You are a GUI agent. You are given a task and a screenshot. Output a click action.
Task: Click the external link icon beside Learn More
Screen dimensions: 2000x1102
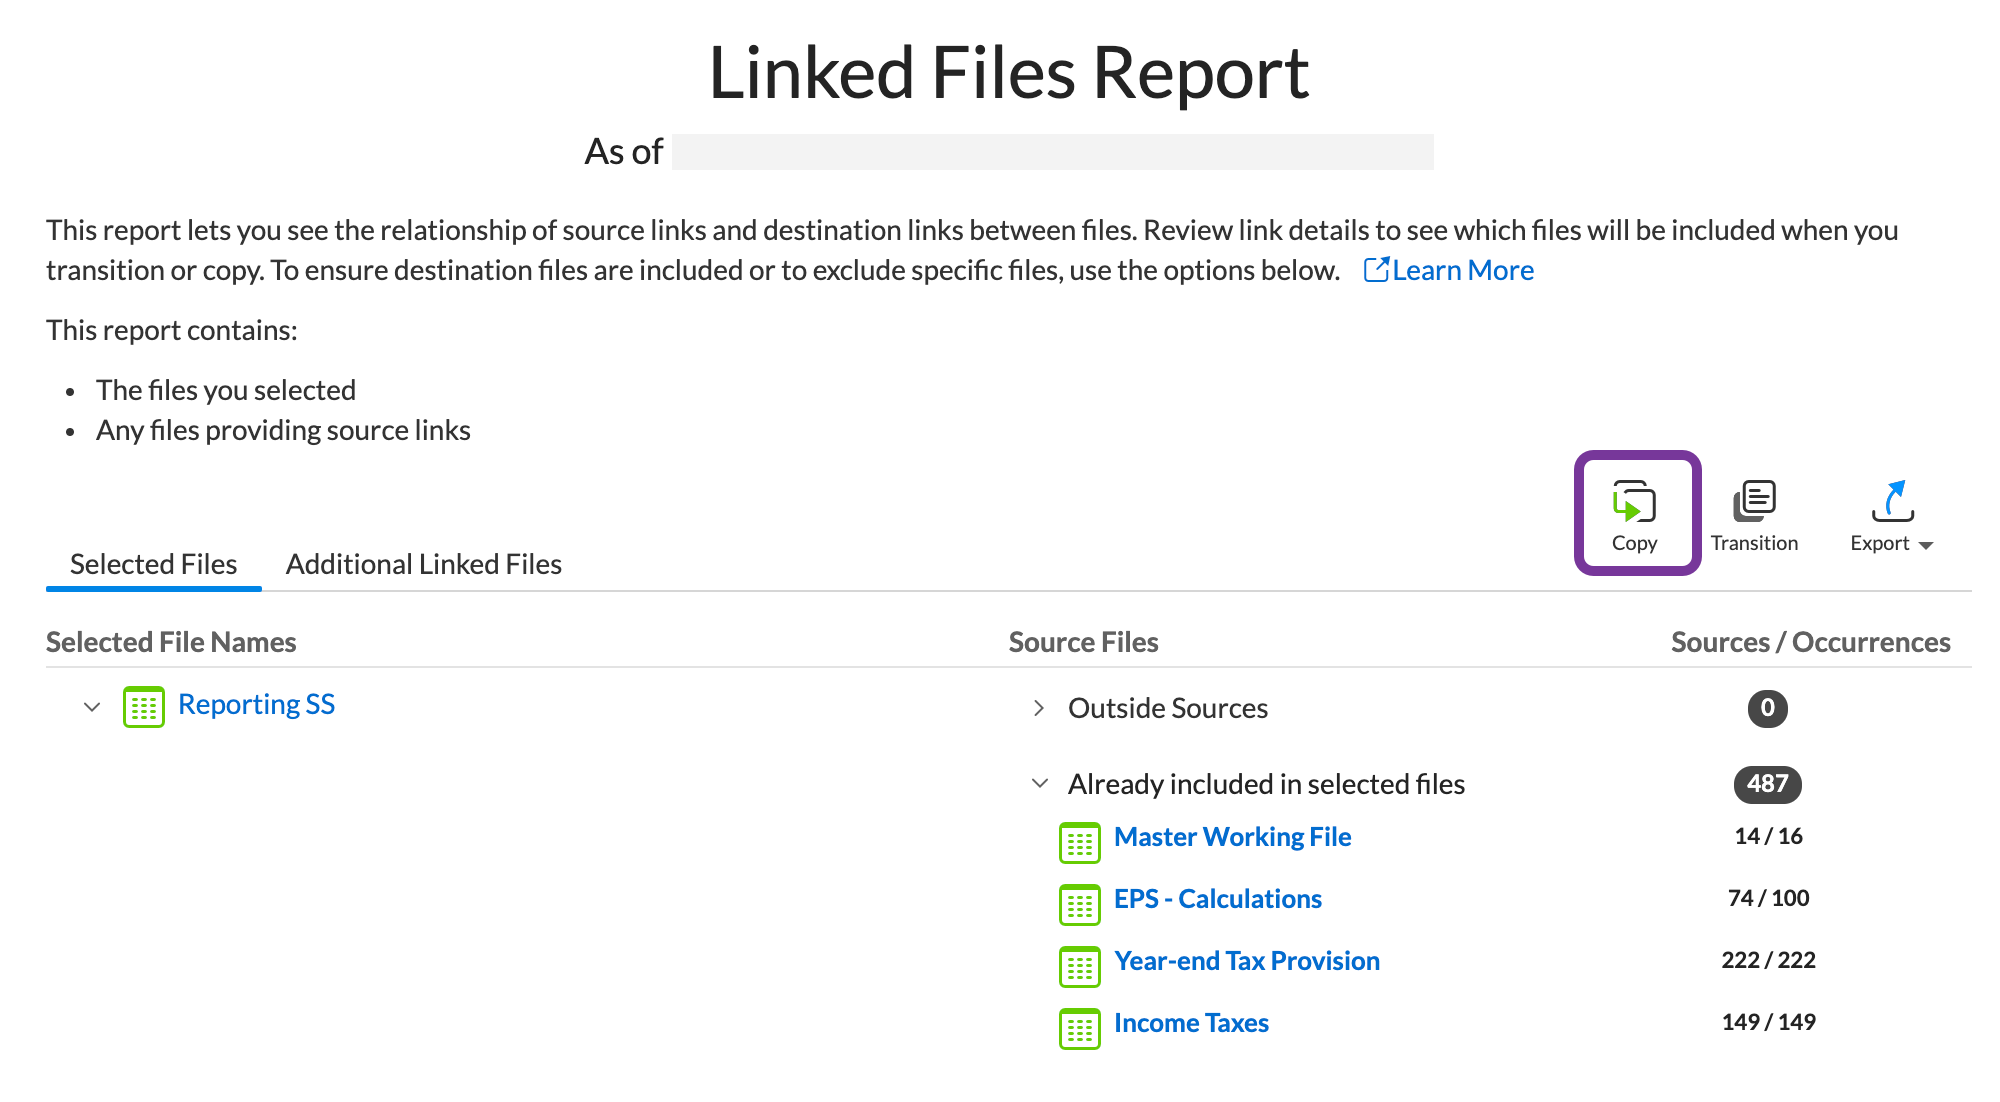tap(1376, 270)
